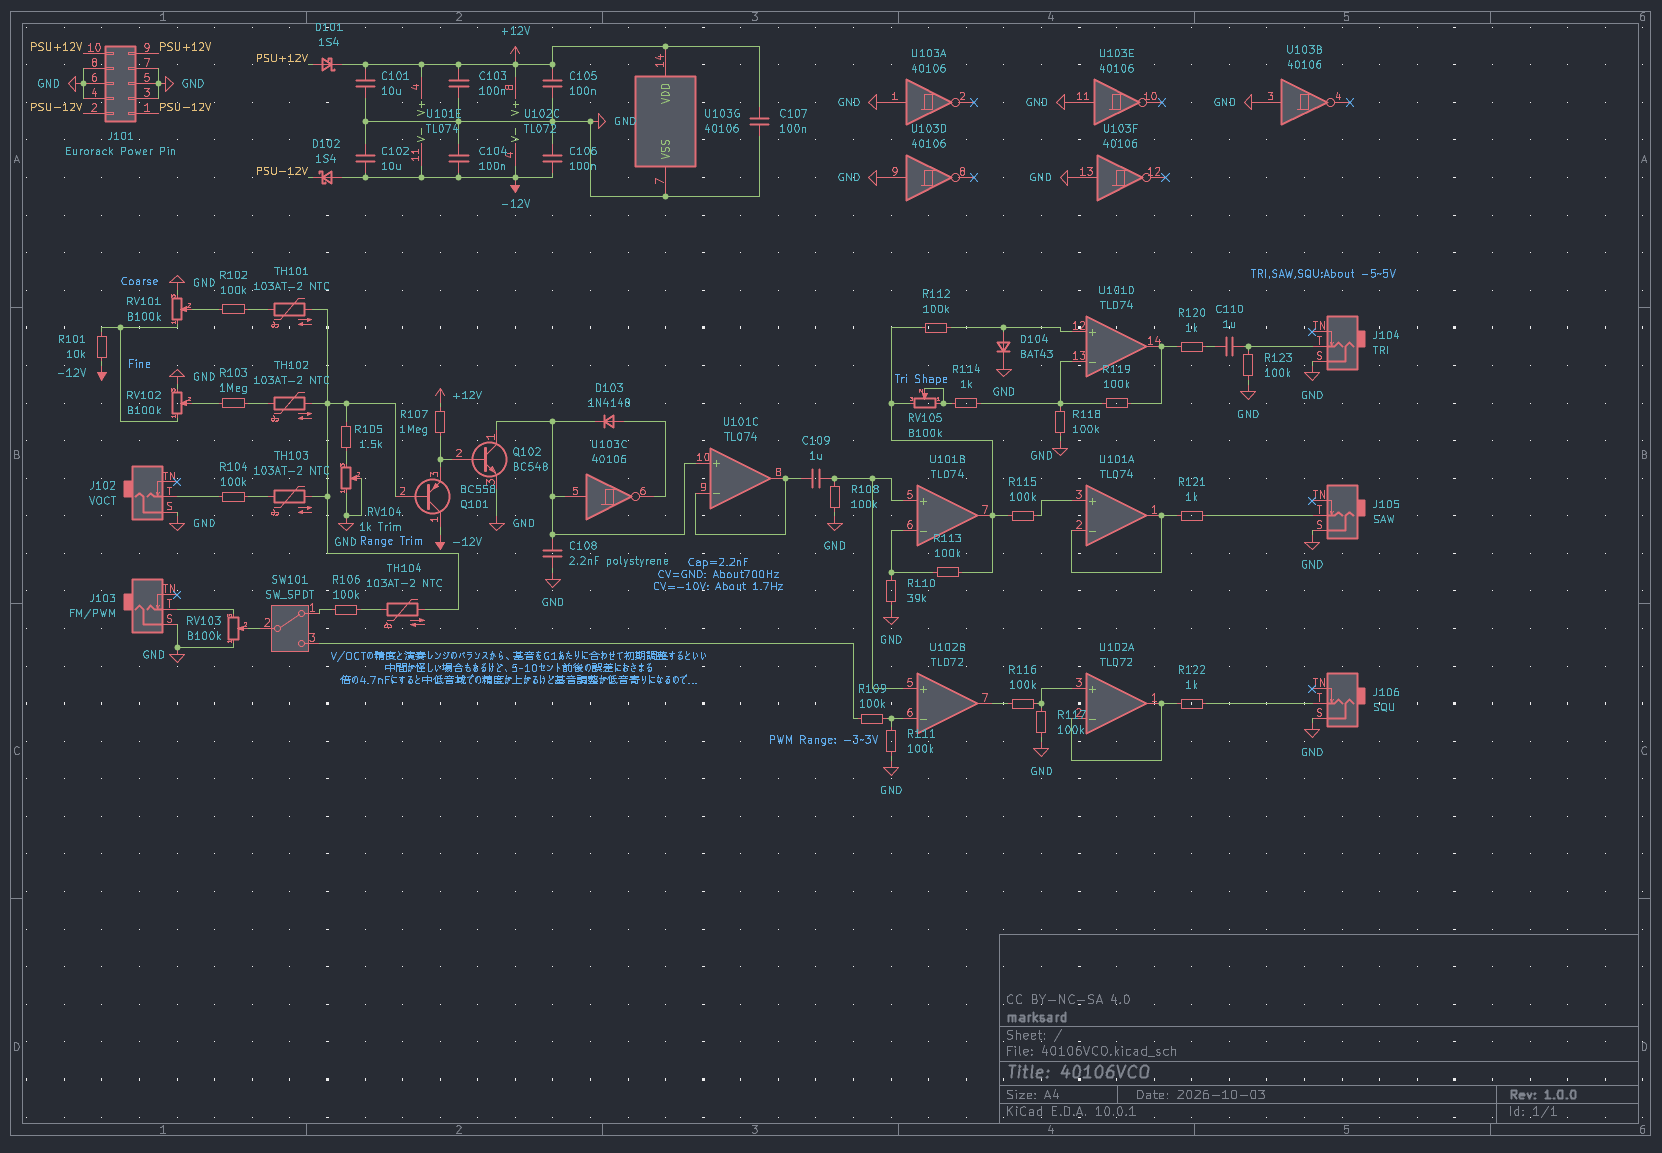Select the U102A TL072 op-amp symbol
The height and width of the screenshot is (1153, 1662).
pyautogui.click(x=1116, y=704)
